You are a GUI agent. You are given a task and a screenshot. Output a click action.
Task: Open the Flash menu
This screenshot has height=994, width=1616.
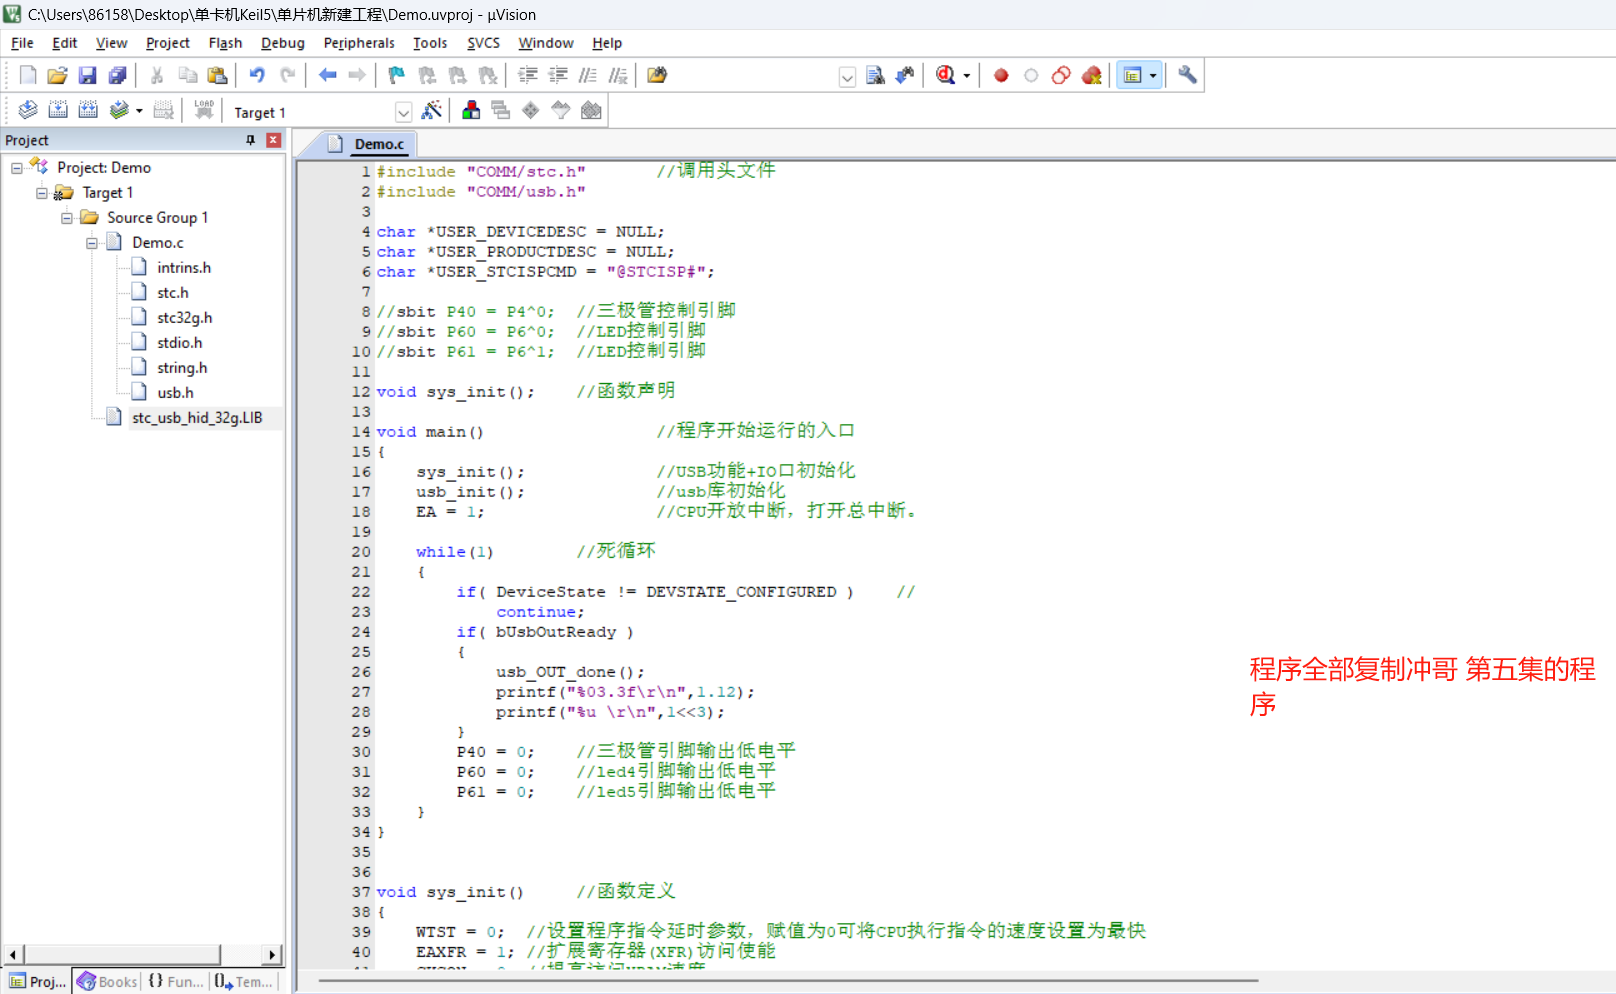tap(225, 43)
